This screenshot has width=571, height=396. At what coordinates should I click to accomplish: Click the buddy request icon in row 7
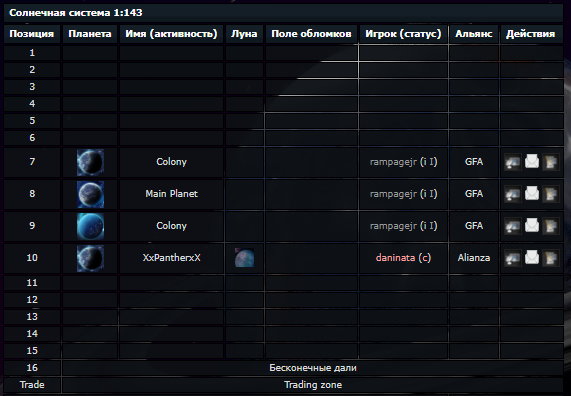coord(551,162)
